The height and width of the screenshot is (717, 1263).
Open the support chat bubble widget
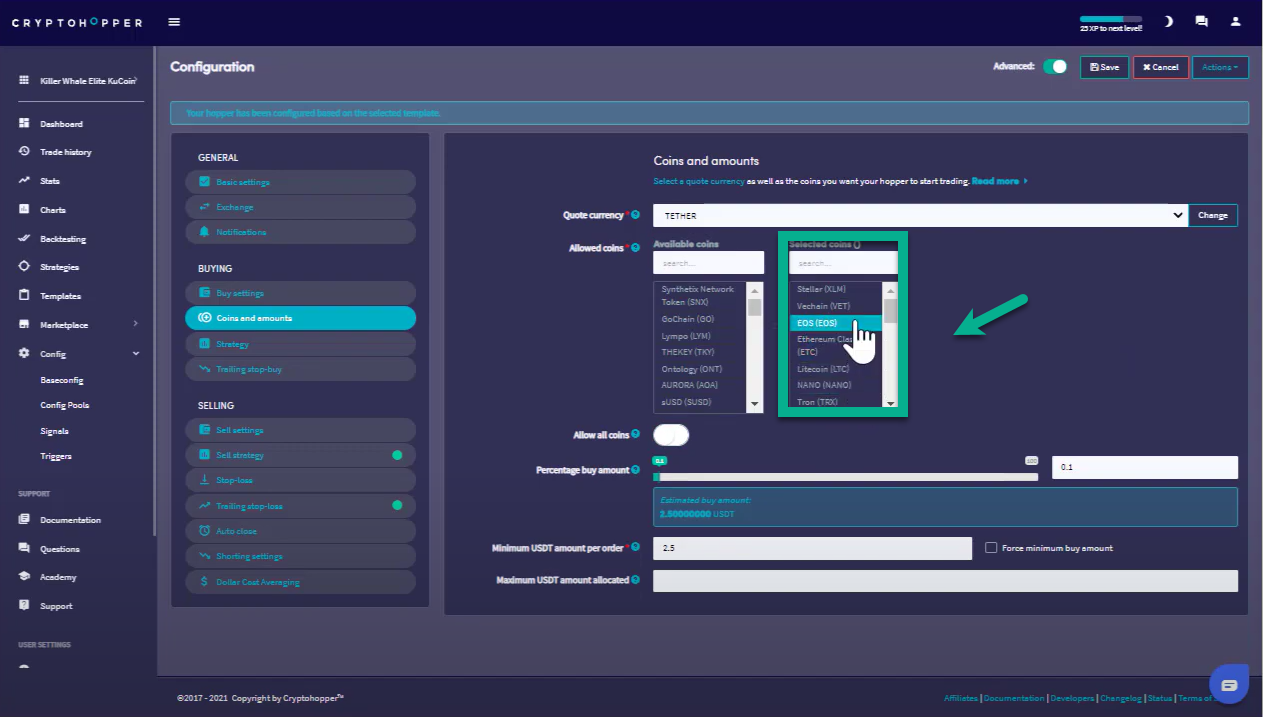click(1229, 685)
